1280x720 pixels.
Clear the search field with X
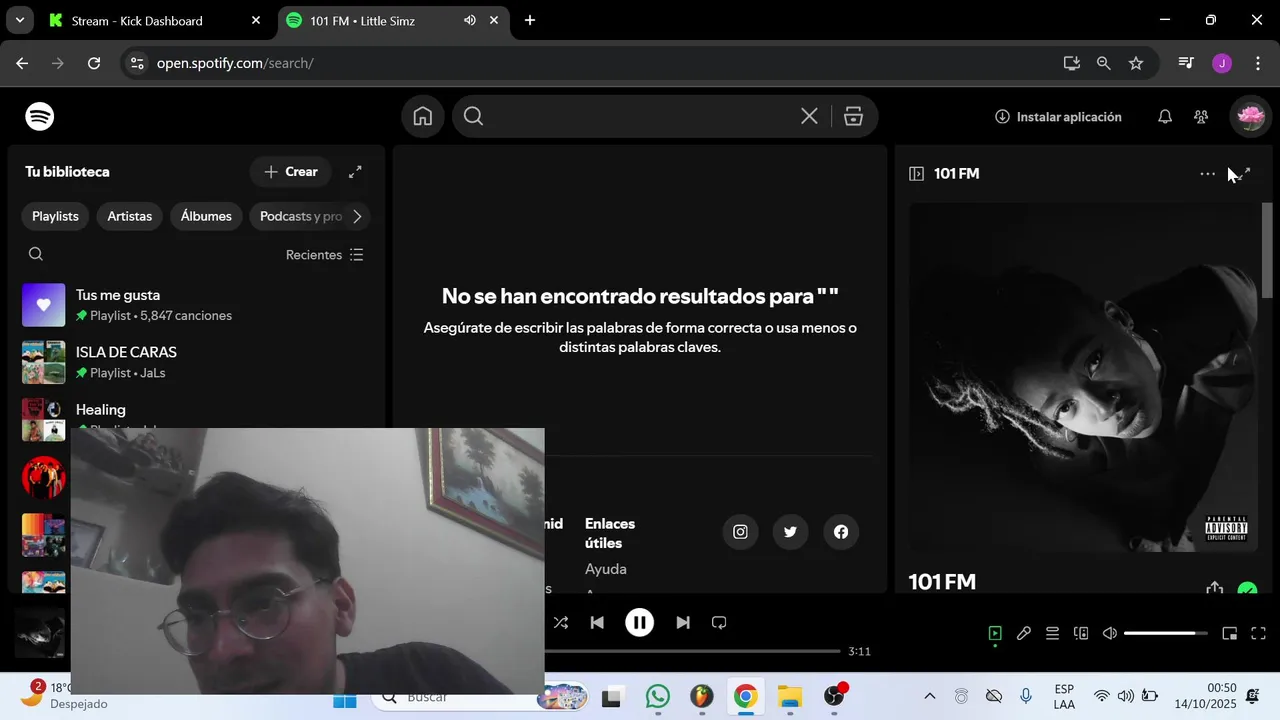pos(809,117)
